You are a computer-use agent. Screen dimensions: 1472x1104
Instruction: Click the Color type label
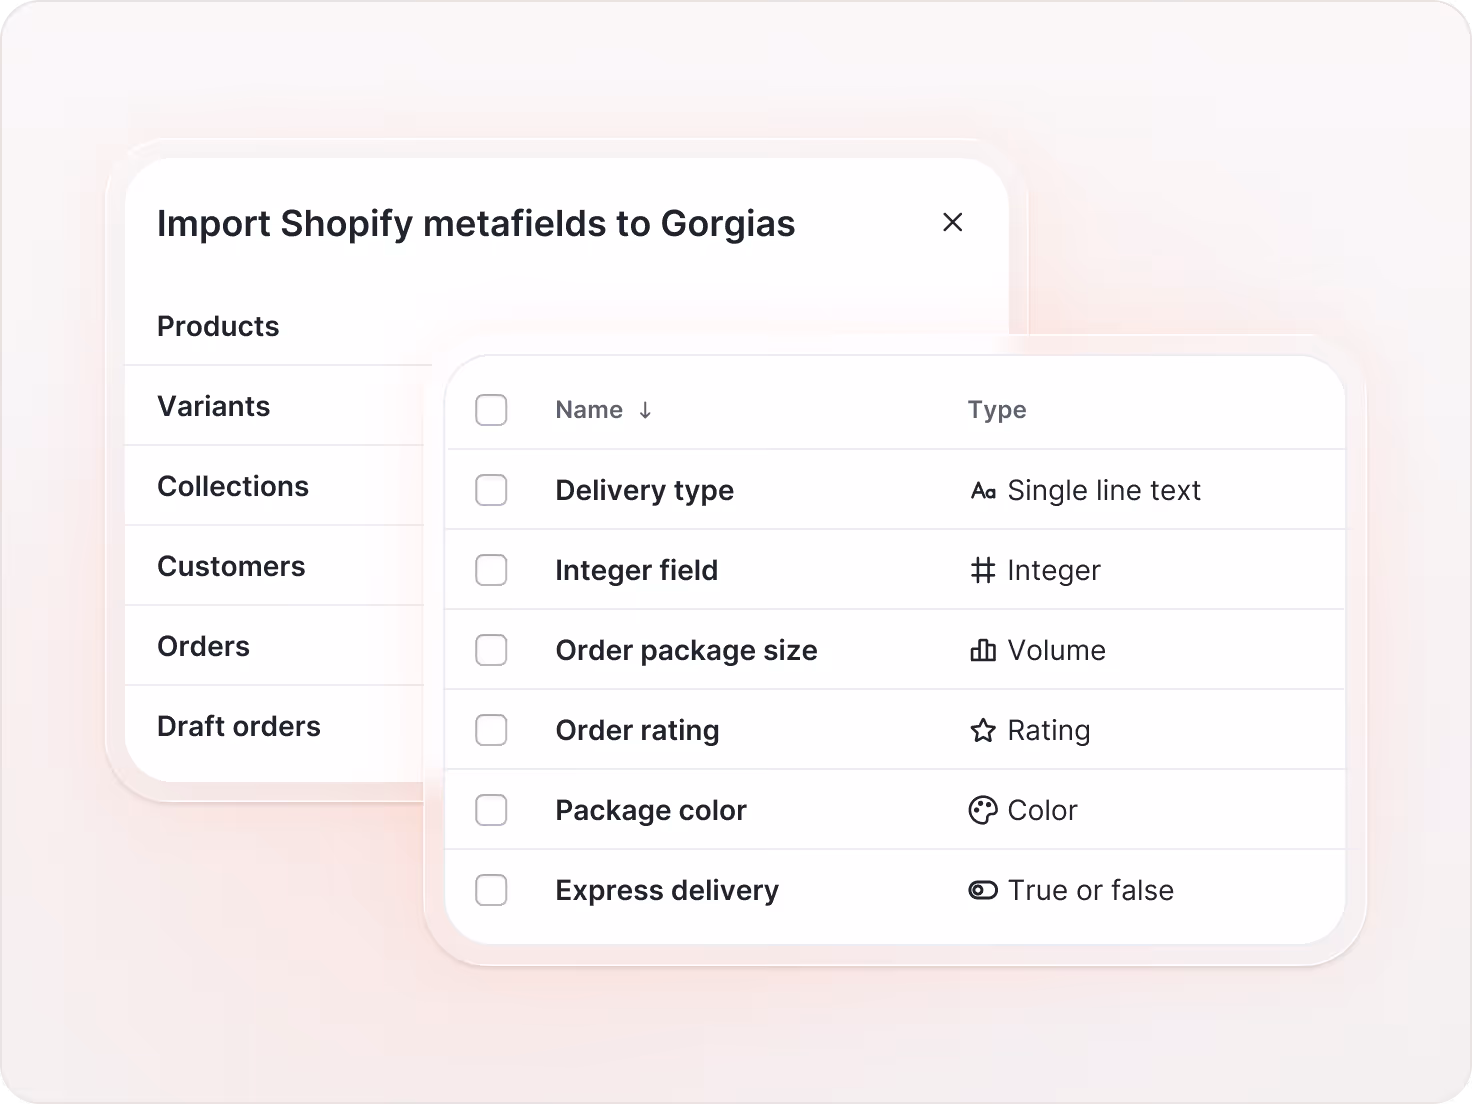tap(1043, 810)
